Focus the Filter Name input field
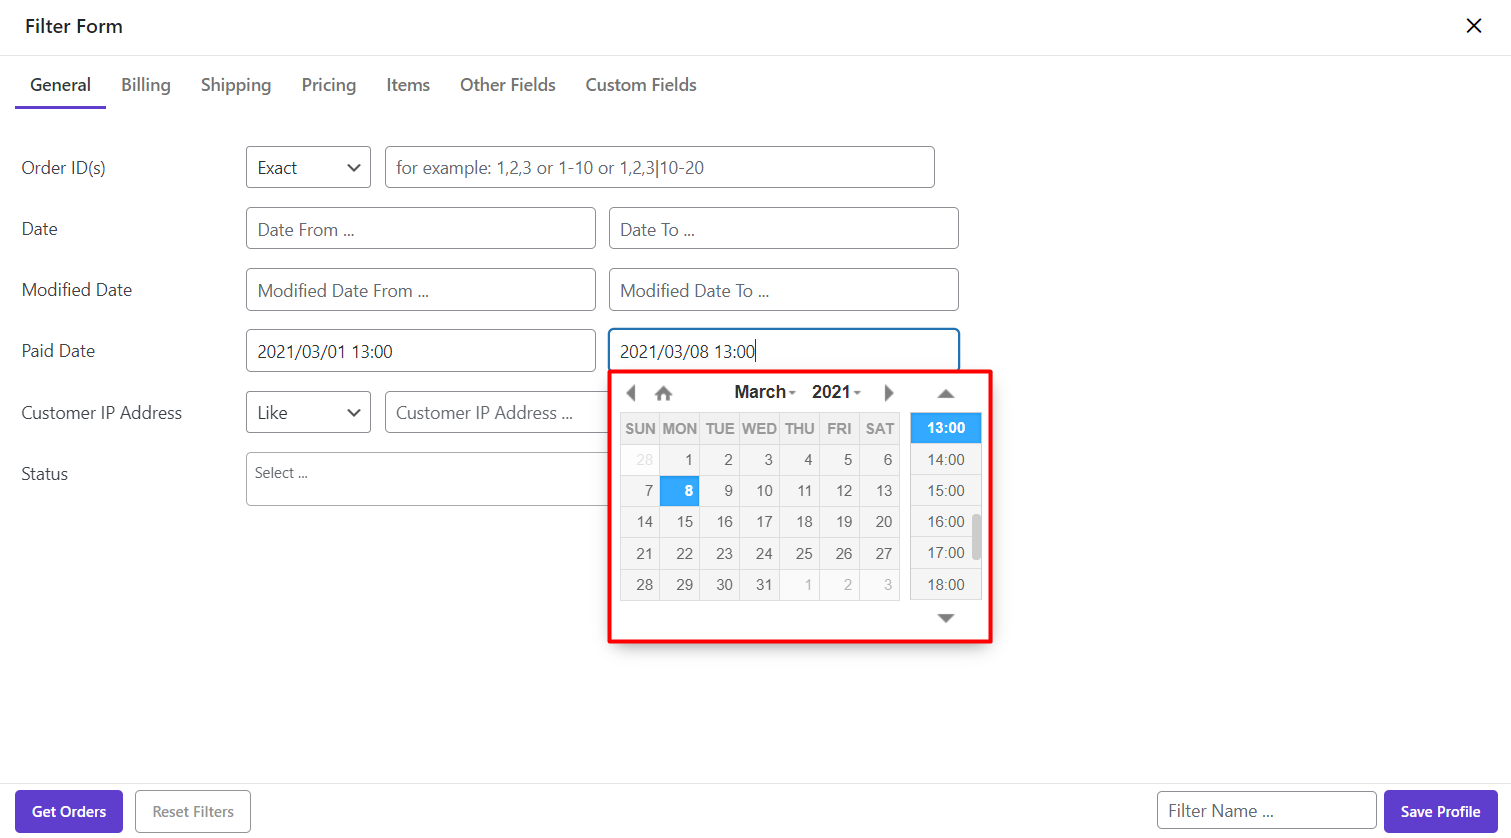The image size is (1511, 838). click(1266, 811)
